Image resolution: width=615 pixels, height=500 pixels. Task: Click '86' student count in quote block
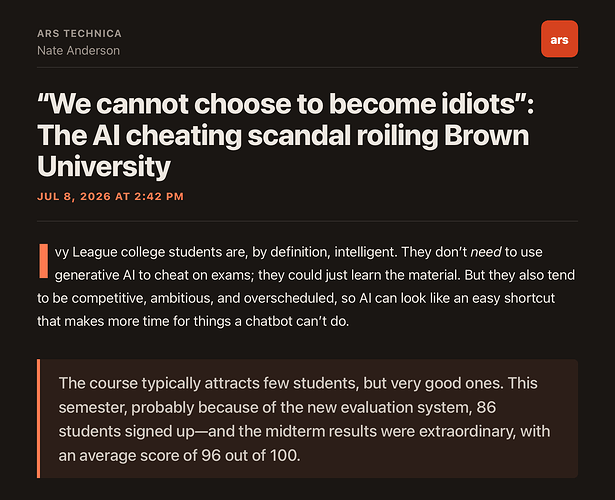pyautogui.click(x=486, y=407)
